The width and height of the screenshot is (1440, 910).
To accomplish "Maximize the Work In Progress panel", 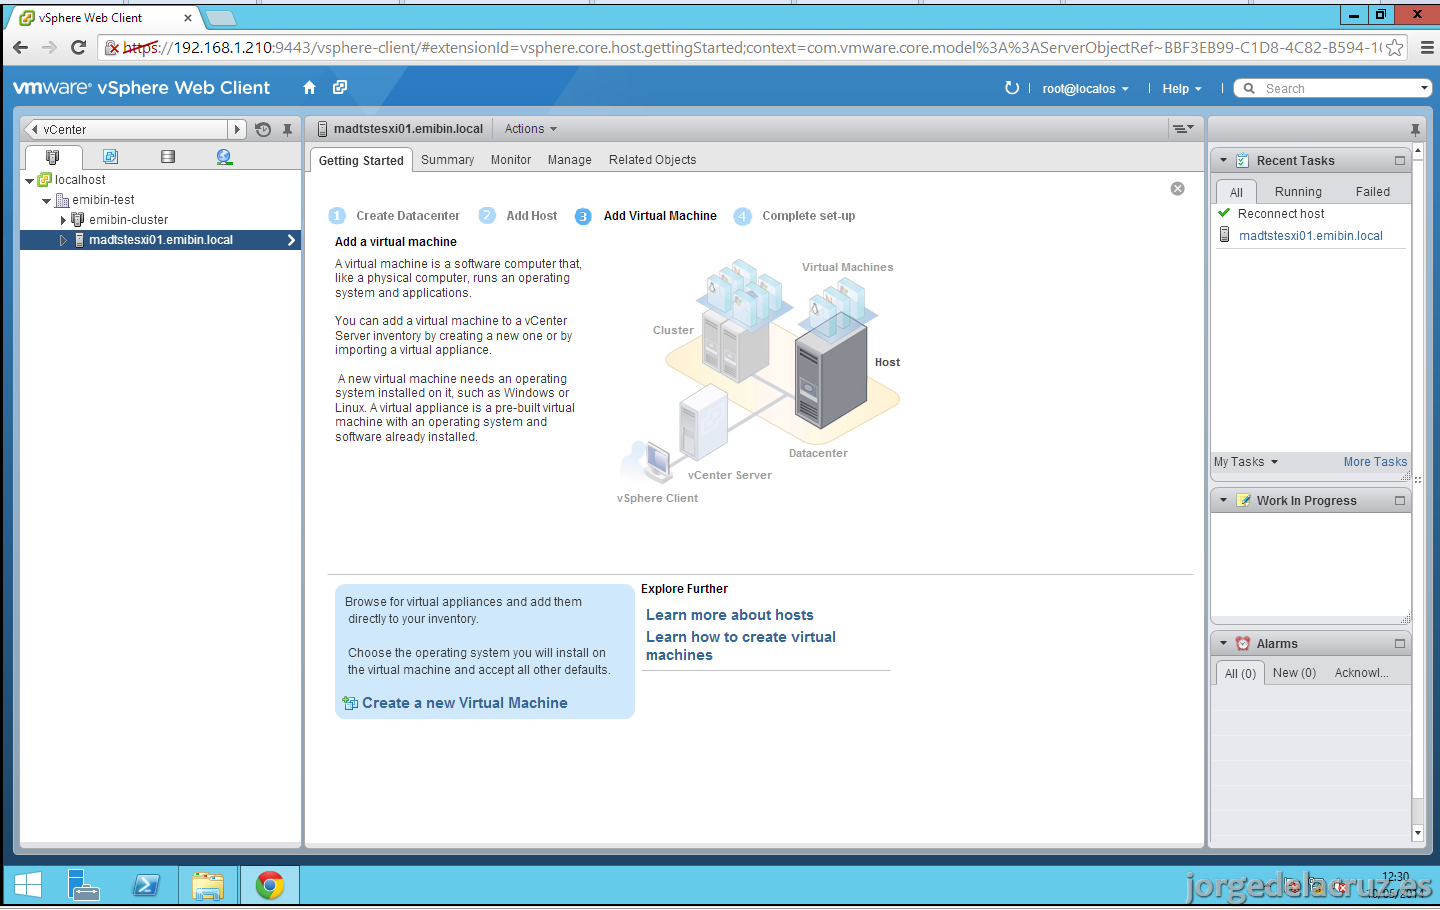I will coord(1400,501).
